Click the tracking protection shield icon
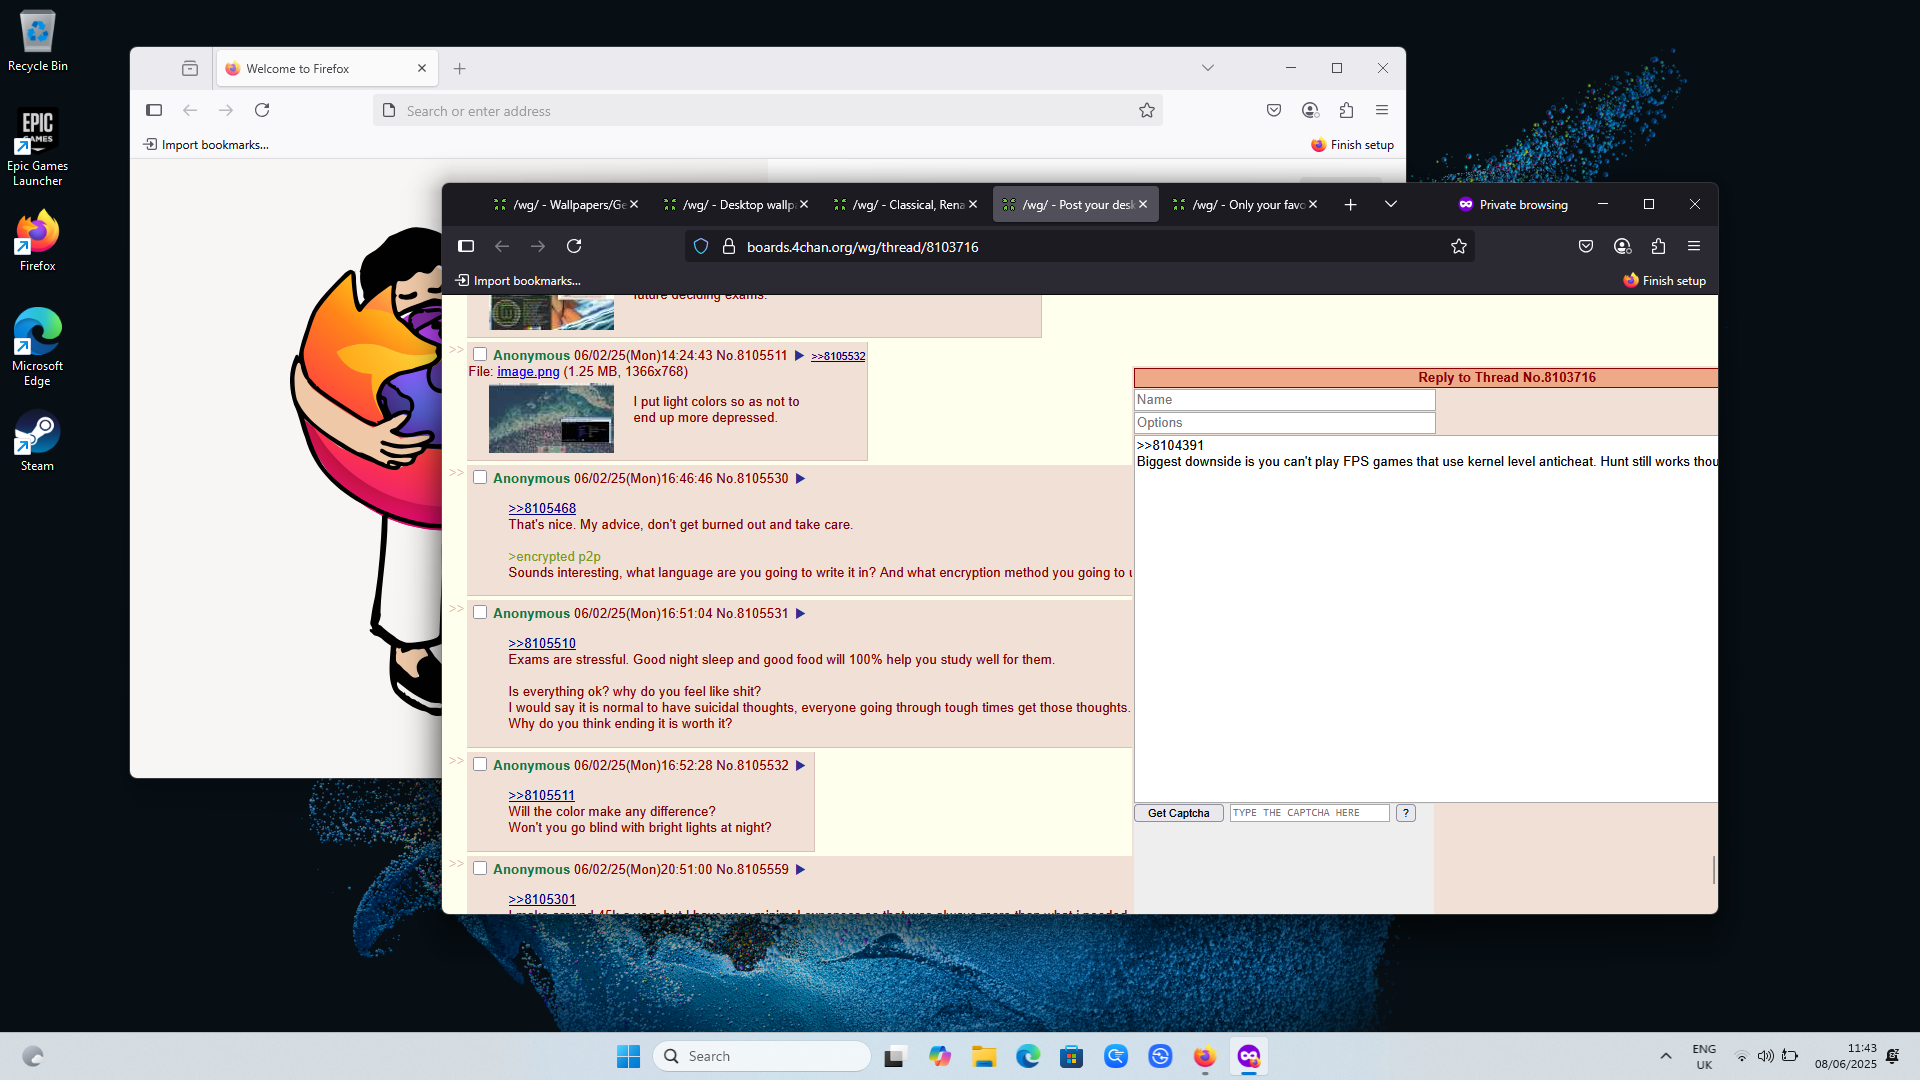Screen dimensions: 1920x1080 tap(701, 246)
